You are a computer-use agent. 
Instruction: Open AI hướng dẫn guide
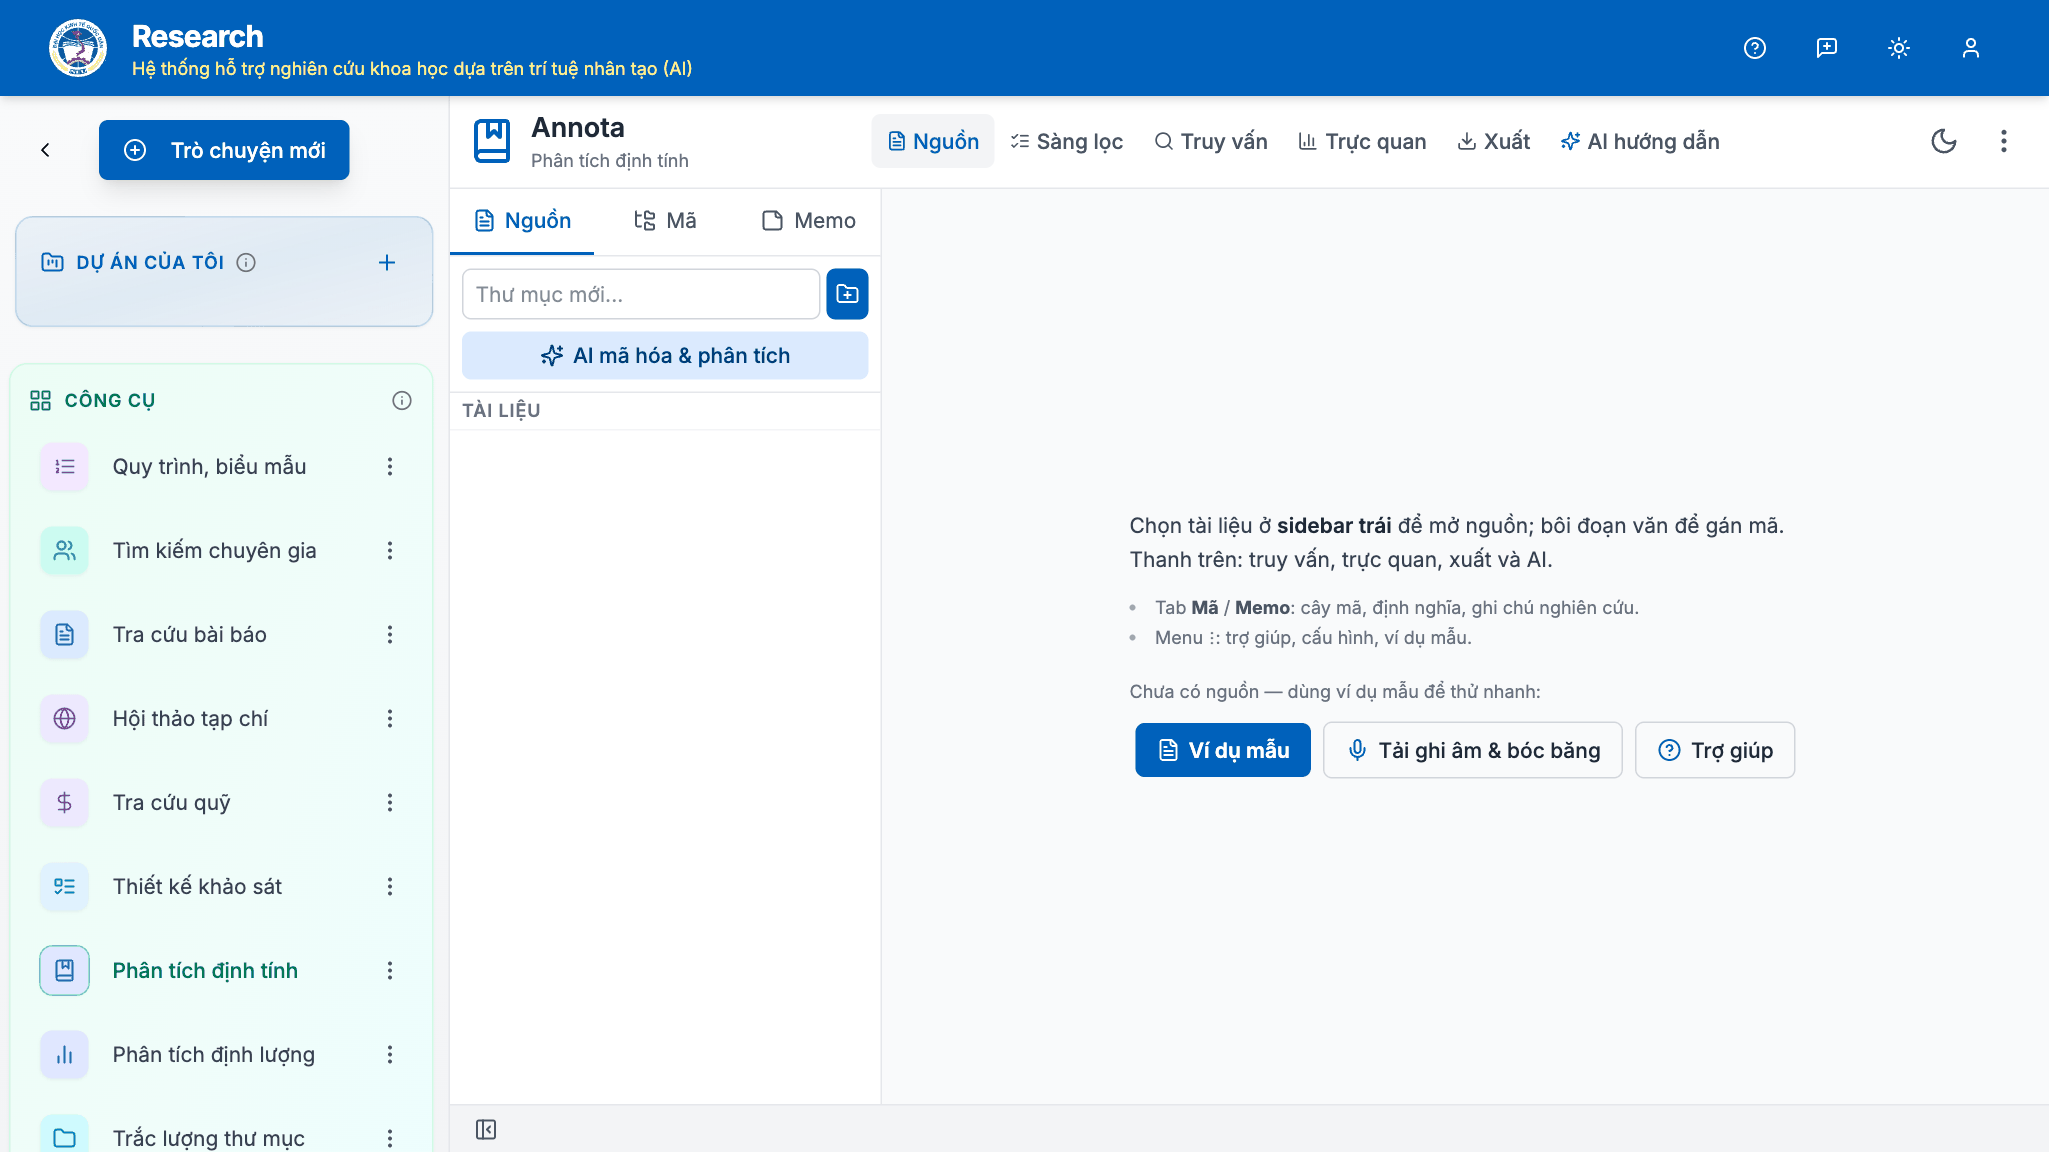[x=1640, y=141]
